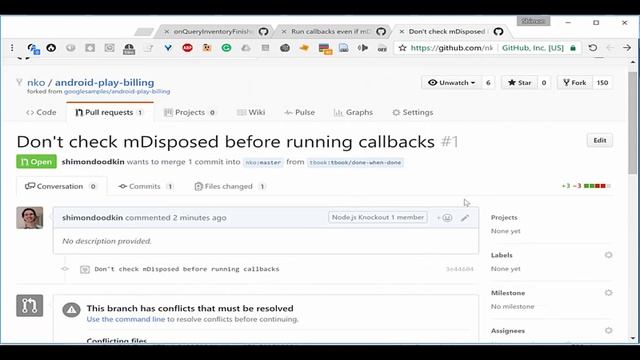Viewport: 640px width, 360px height.
Task: Click the red ABP Adblock extension icon
Action: [187, 48]
